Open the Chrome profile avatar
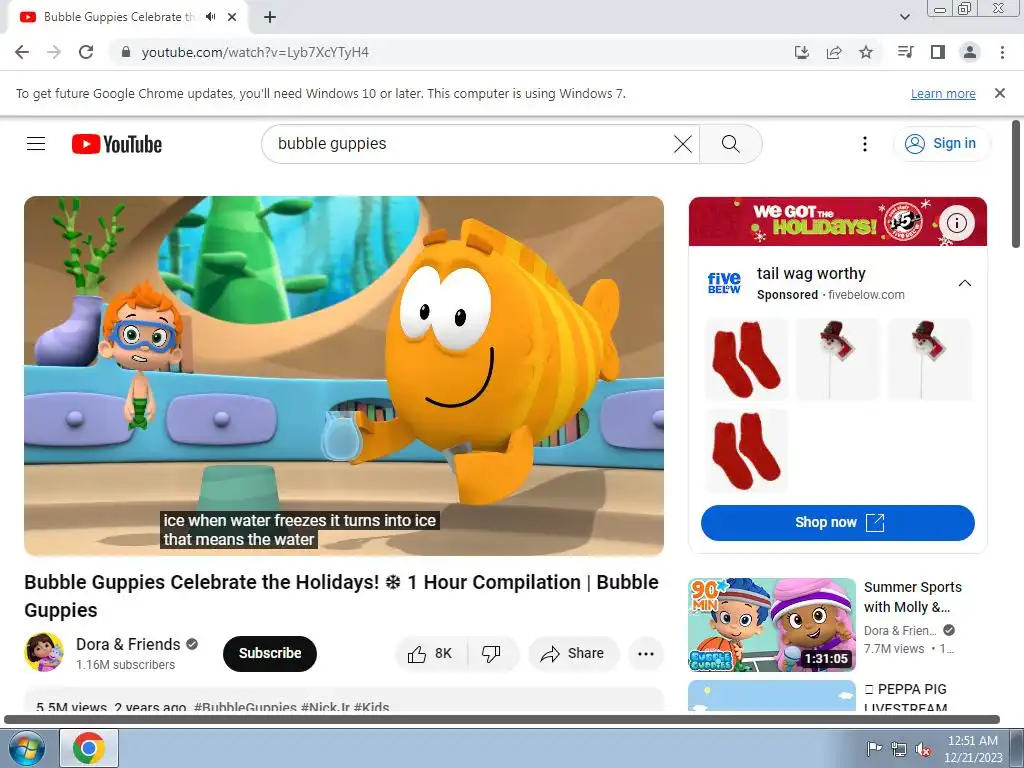This screenshot has width=1024, height=768. pyautogui.click(x=970, y=52)
